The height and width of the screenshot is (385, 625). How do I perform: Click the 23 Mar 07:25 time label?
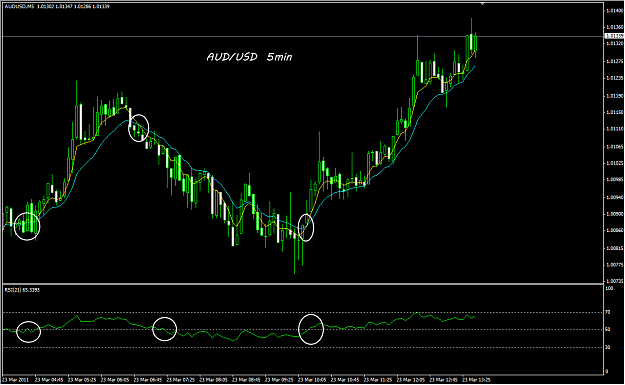(181, 380)
